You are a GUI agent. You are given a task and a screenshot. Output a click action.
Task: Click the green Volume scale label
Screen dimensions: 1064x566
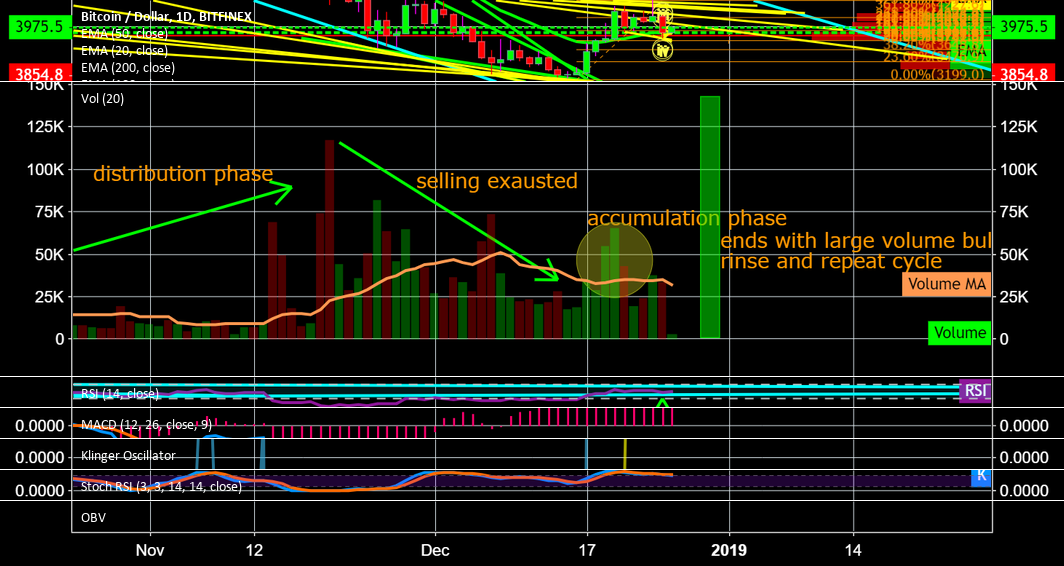pyautogui.click(x=960, y=333)
